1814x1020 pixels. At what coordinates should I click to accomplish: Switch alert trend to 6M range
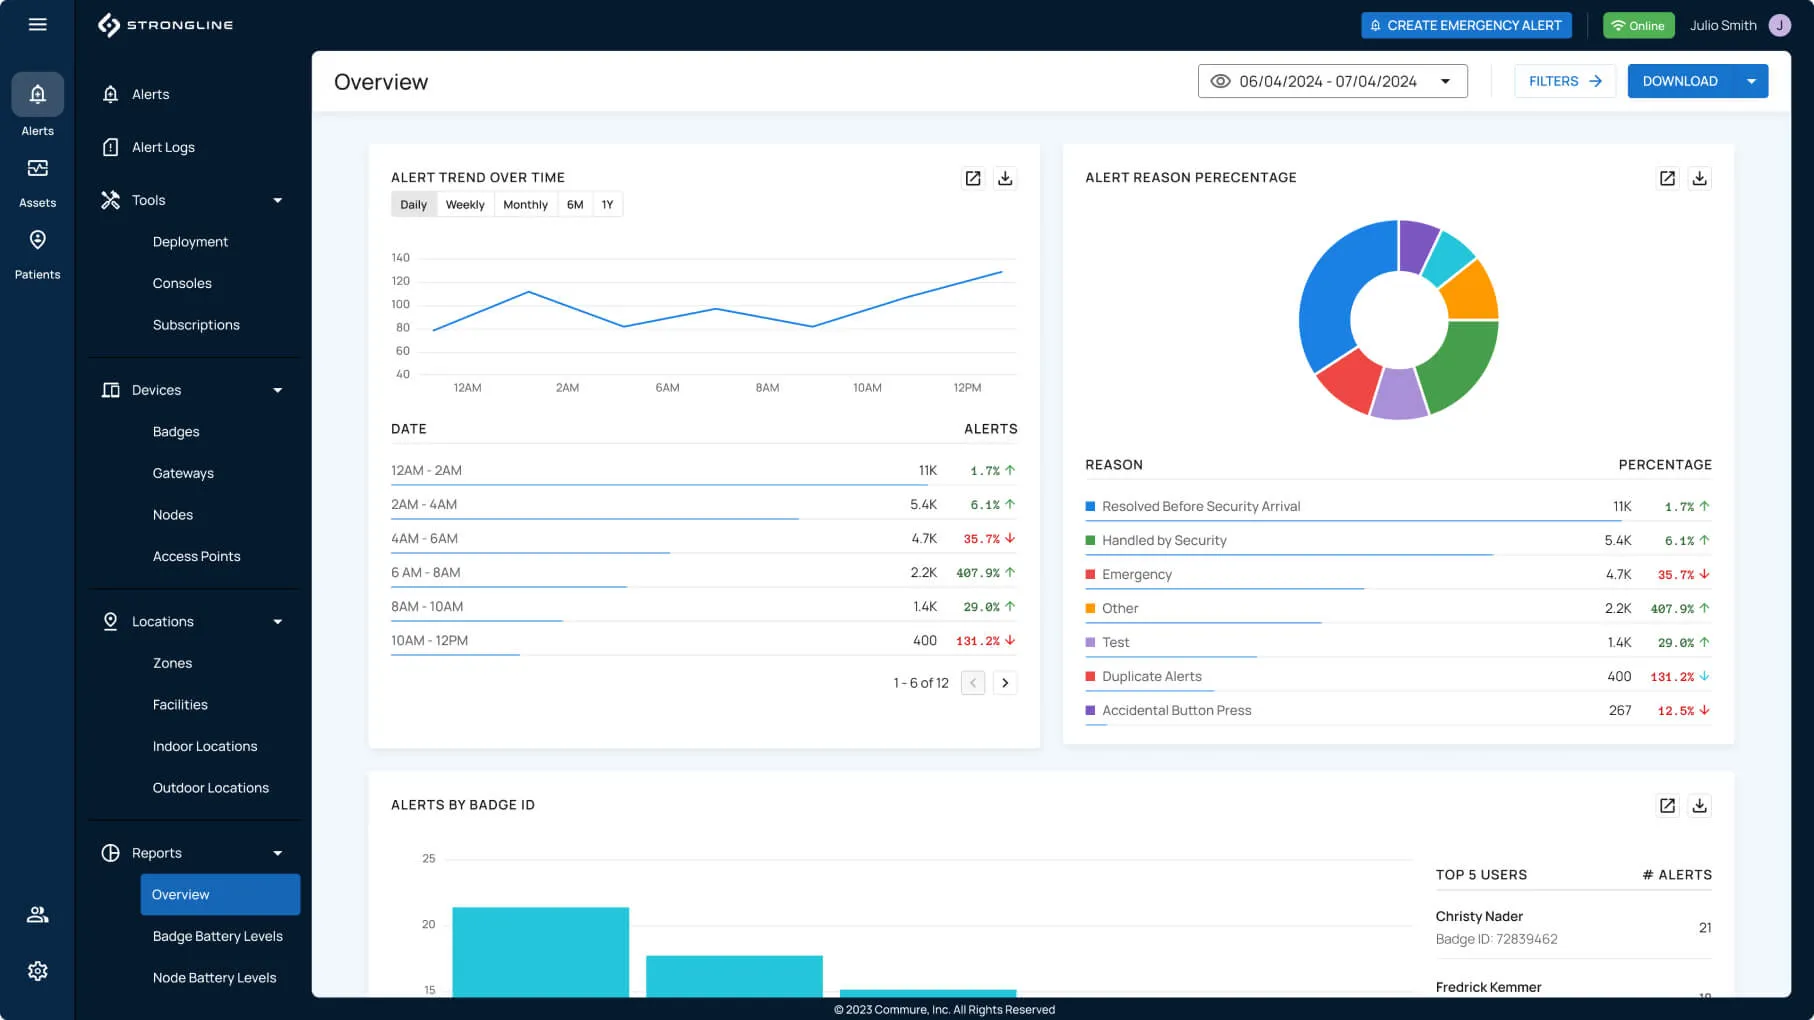click(x=575, y=204)
